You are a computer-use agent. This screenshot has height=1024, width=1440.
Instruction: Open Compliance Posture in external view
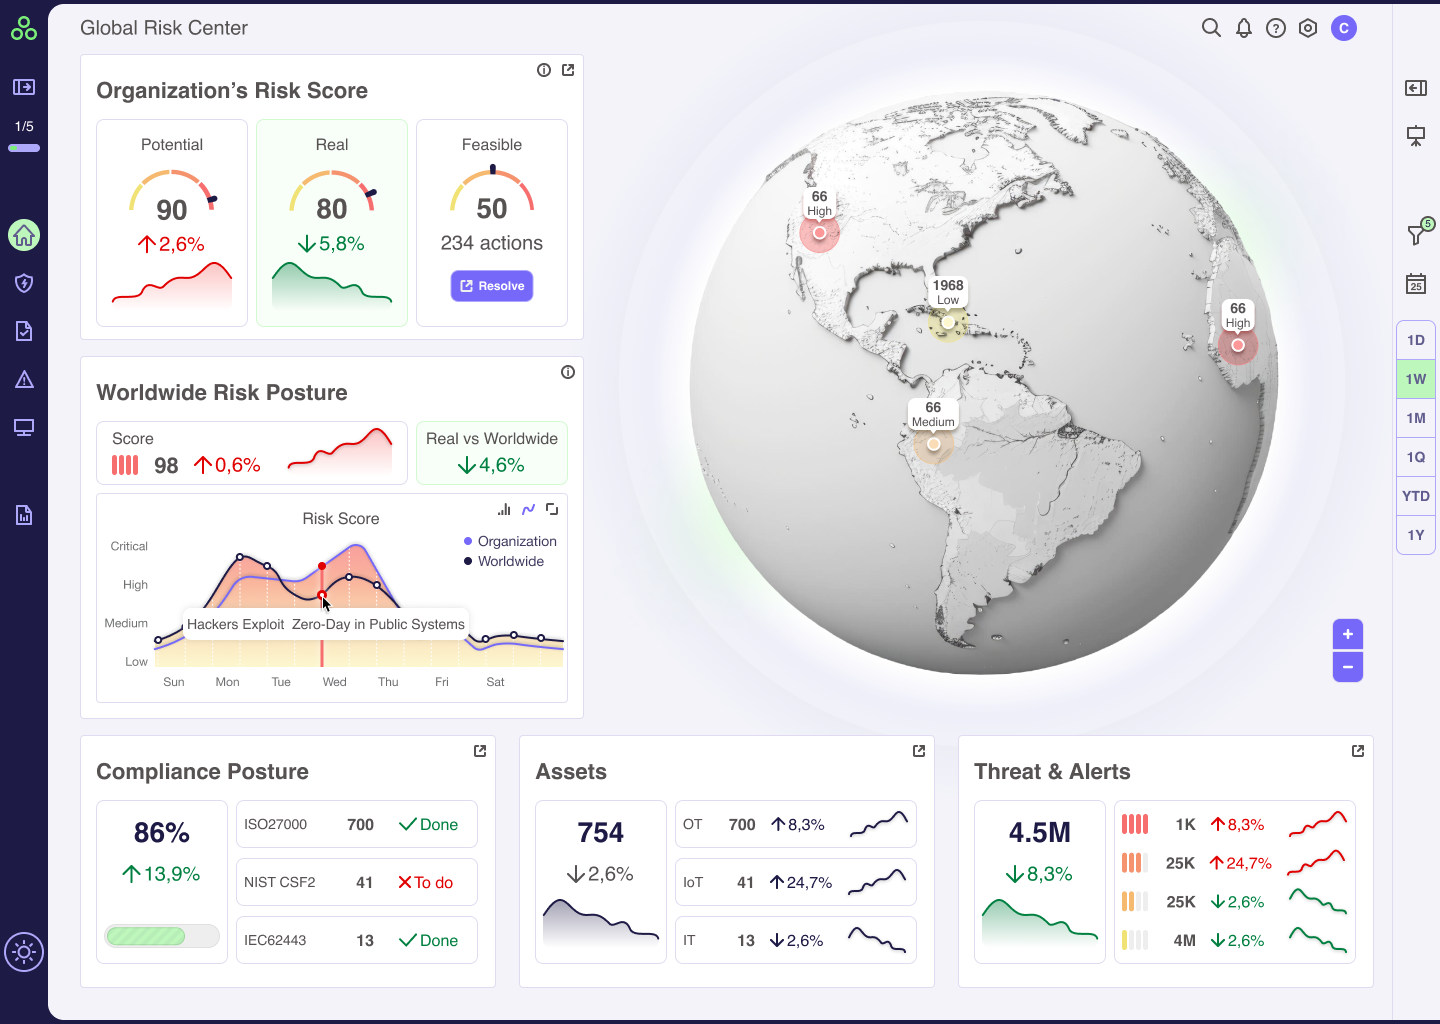pyautogui.click(x=480, y=751)
